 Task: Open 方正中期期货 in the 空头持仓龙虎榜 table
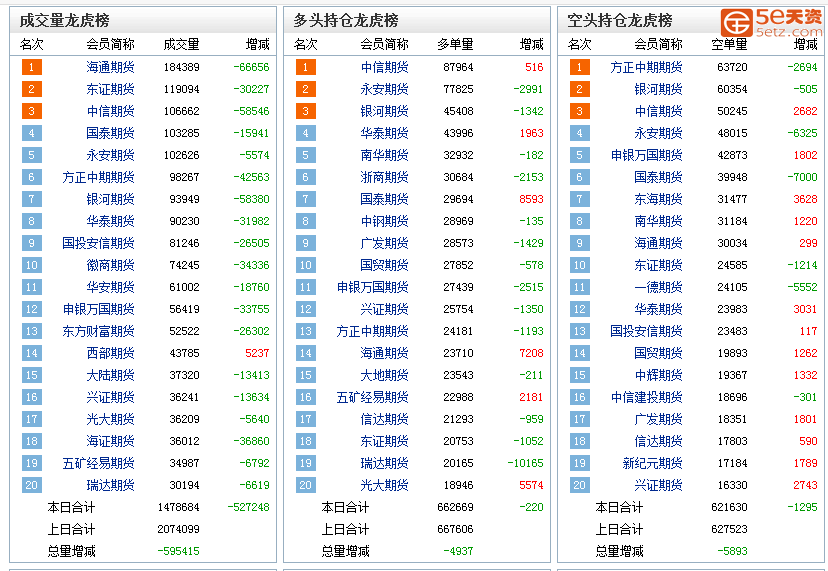646,67
